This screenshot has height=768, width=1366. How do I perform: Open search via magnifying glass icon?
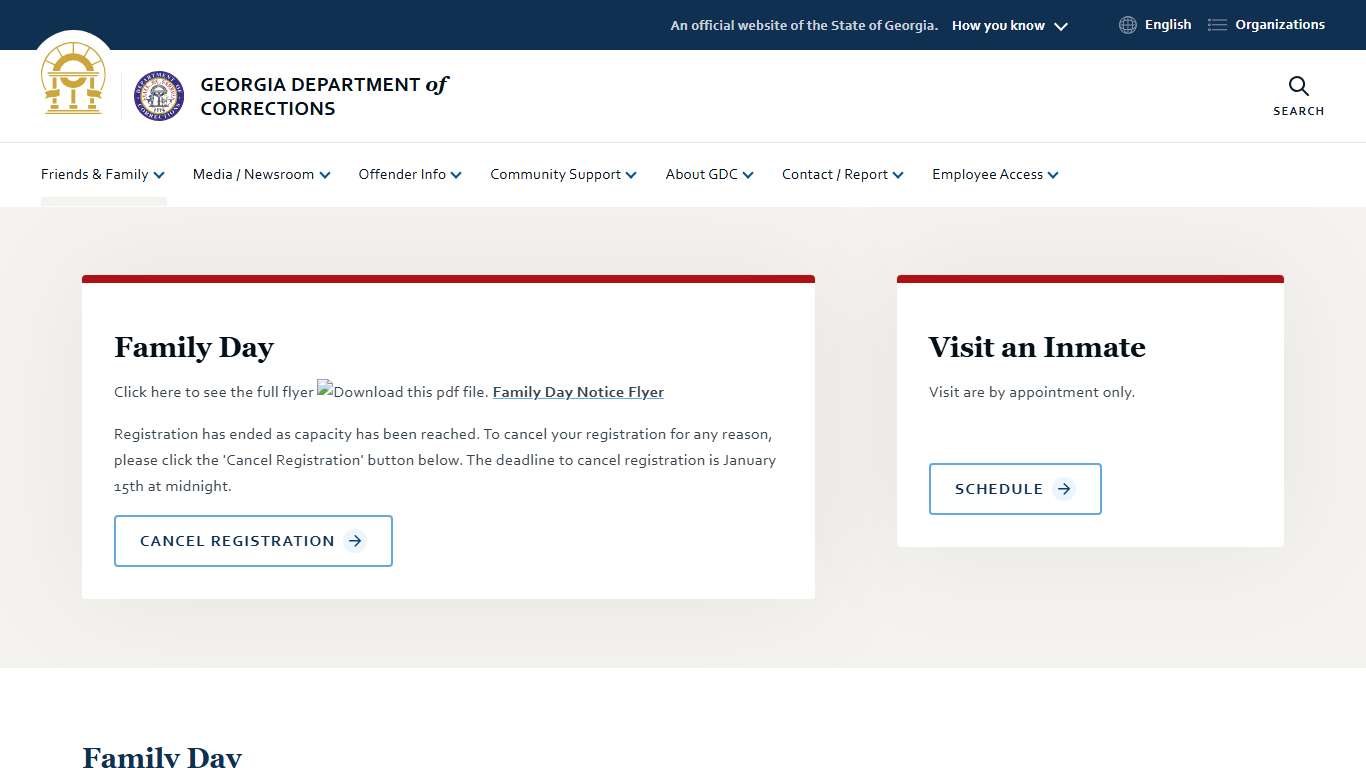1298,86
